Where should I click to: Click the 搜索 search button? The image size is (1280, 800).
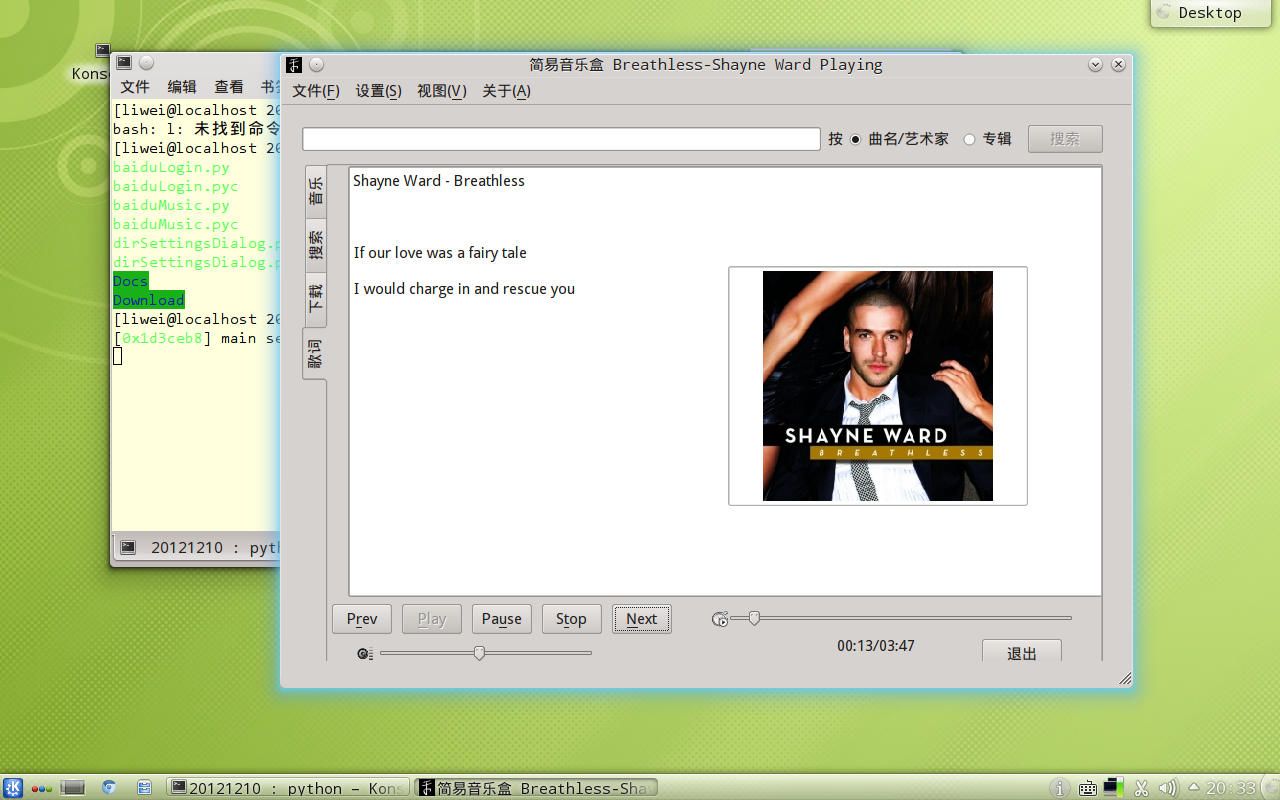[x=1065, y=139]
